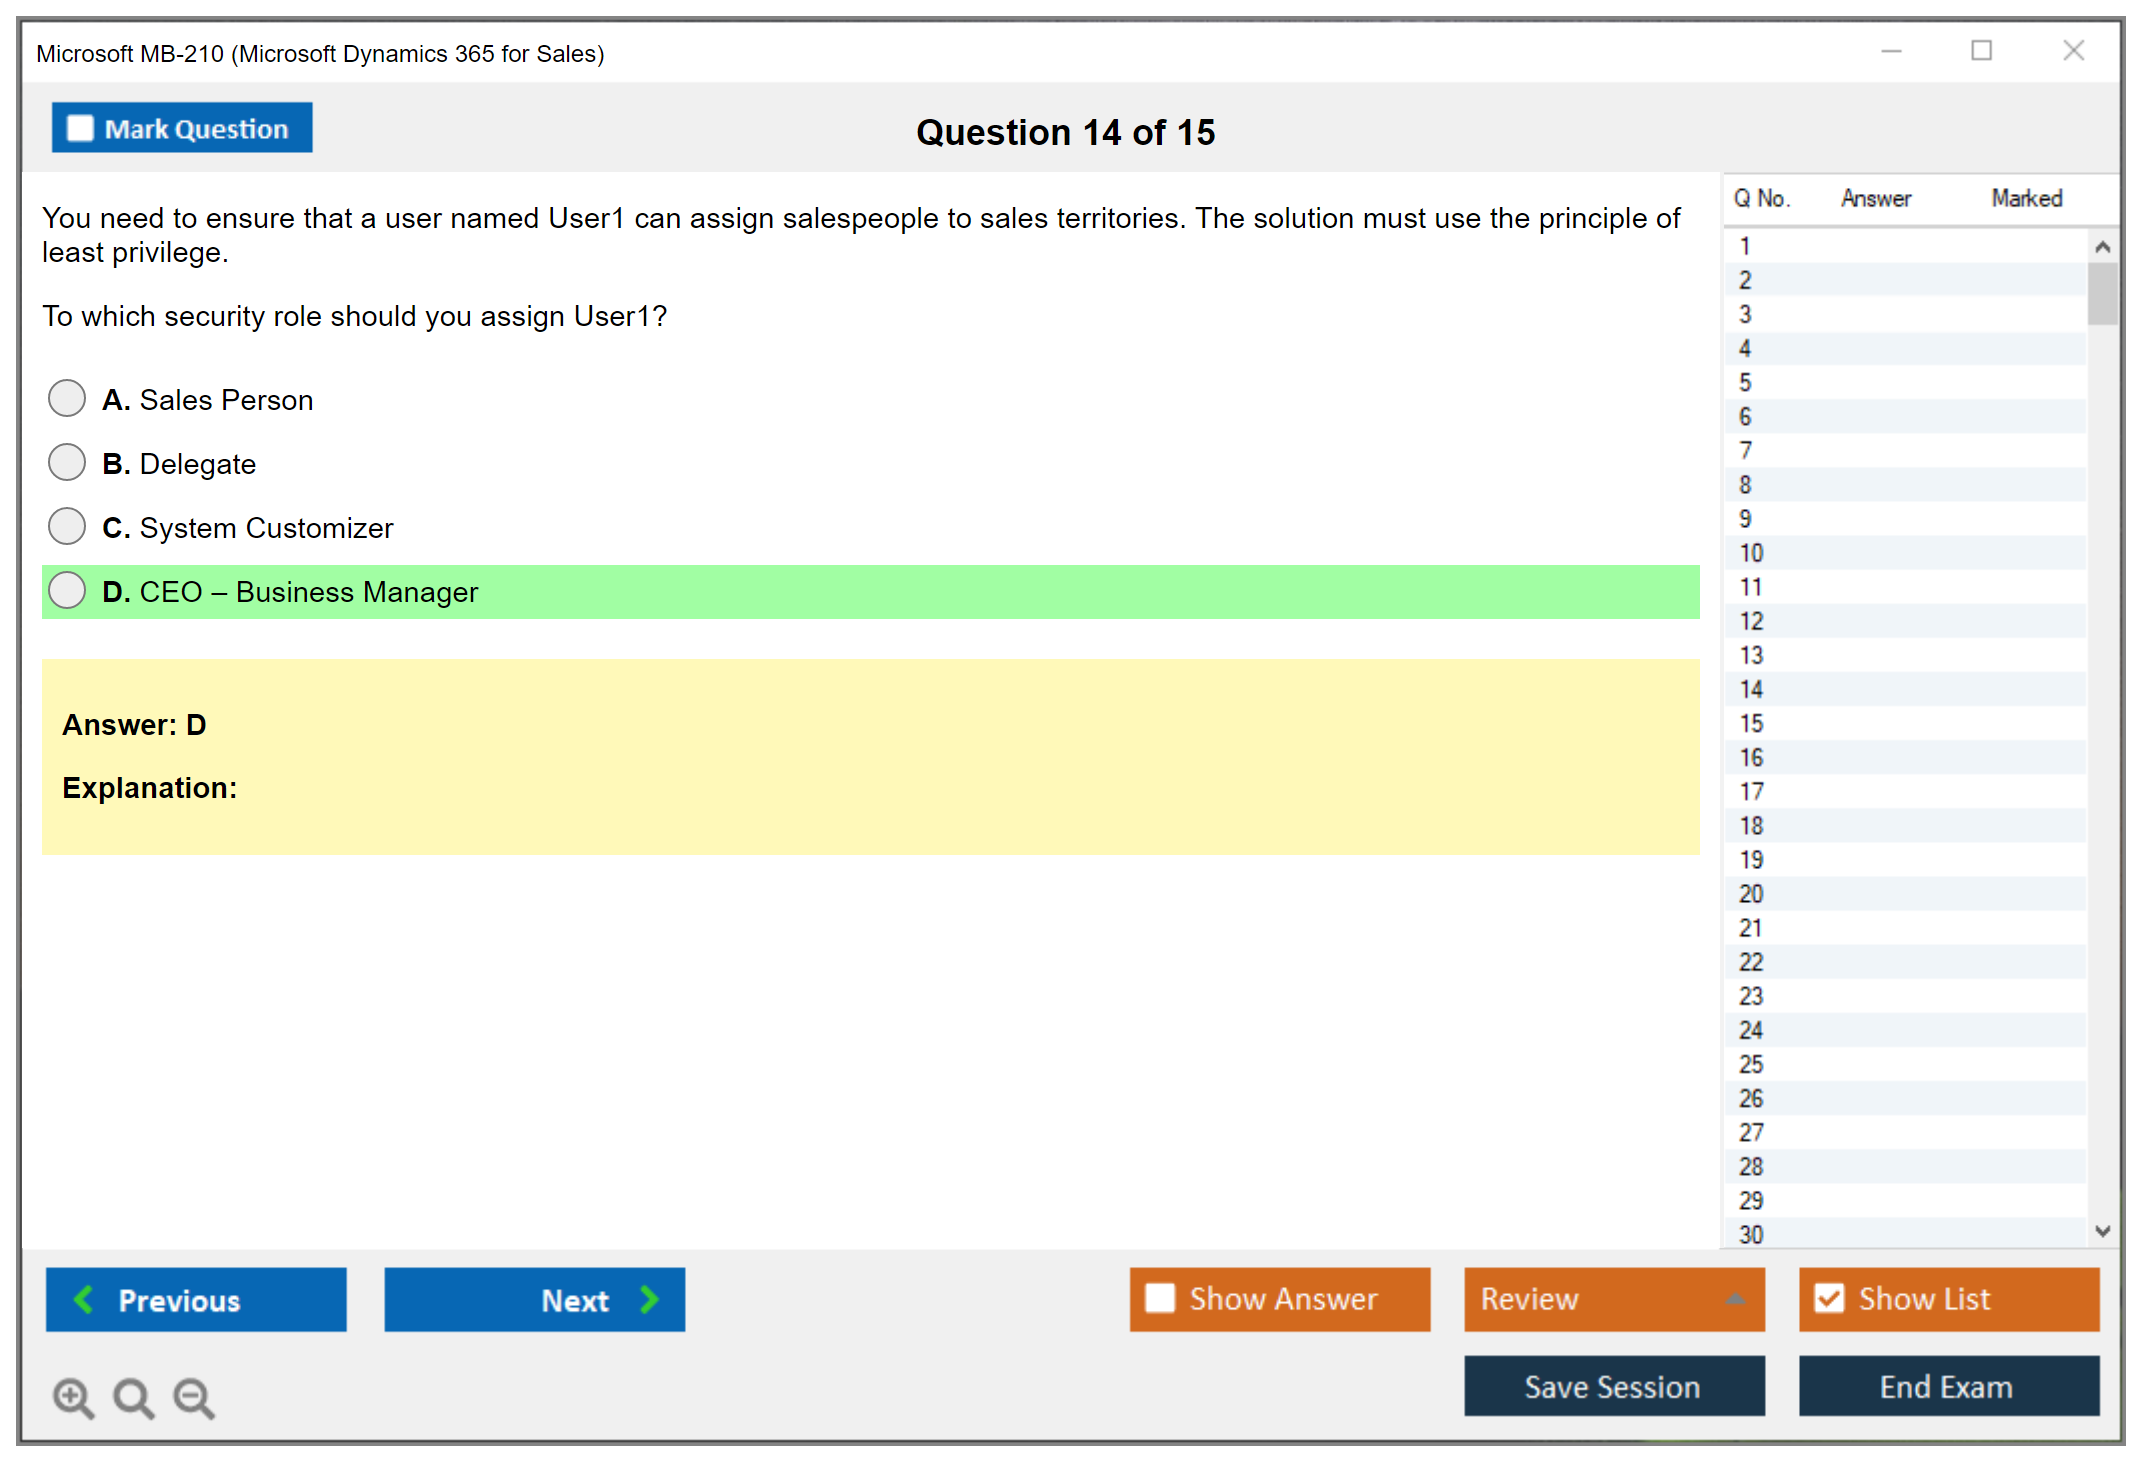
Task: Click the green left arrow on Previous
Action: point(84,1299)
